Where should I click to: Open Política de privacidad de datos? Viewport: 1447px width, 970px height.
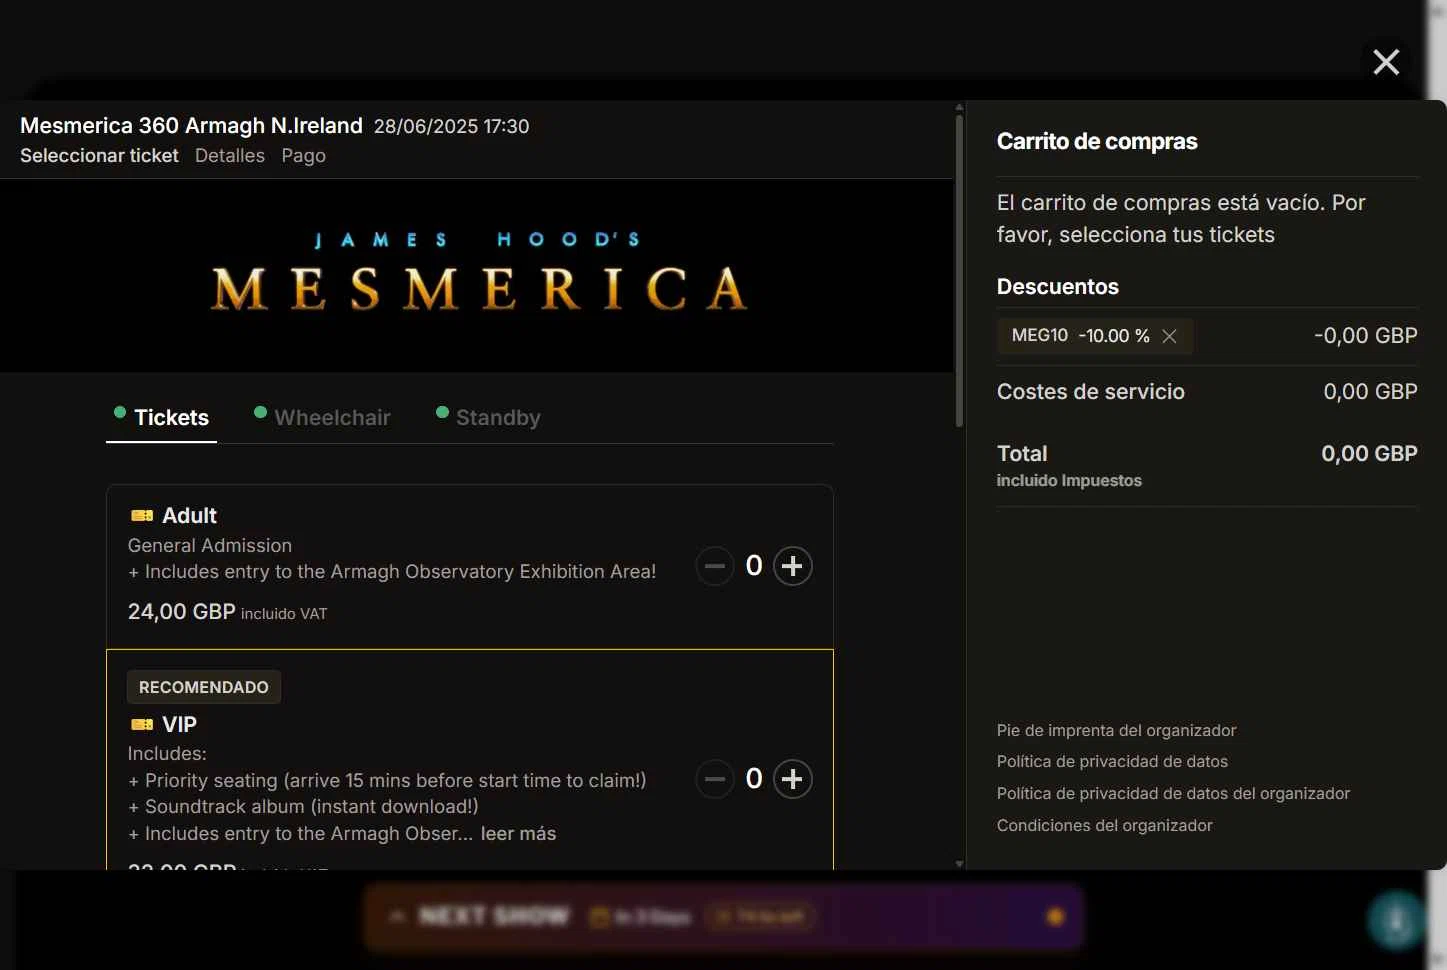click(x=1112, y=761)
